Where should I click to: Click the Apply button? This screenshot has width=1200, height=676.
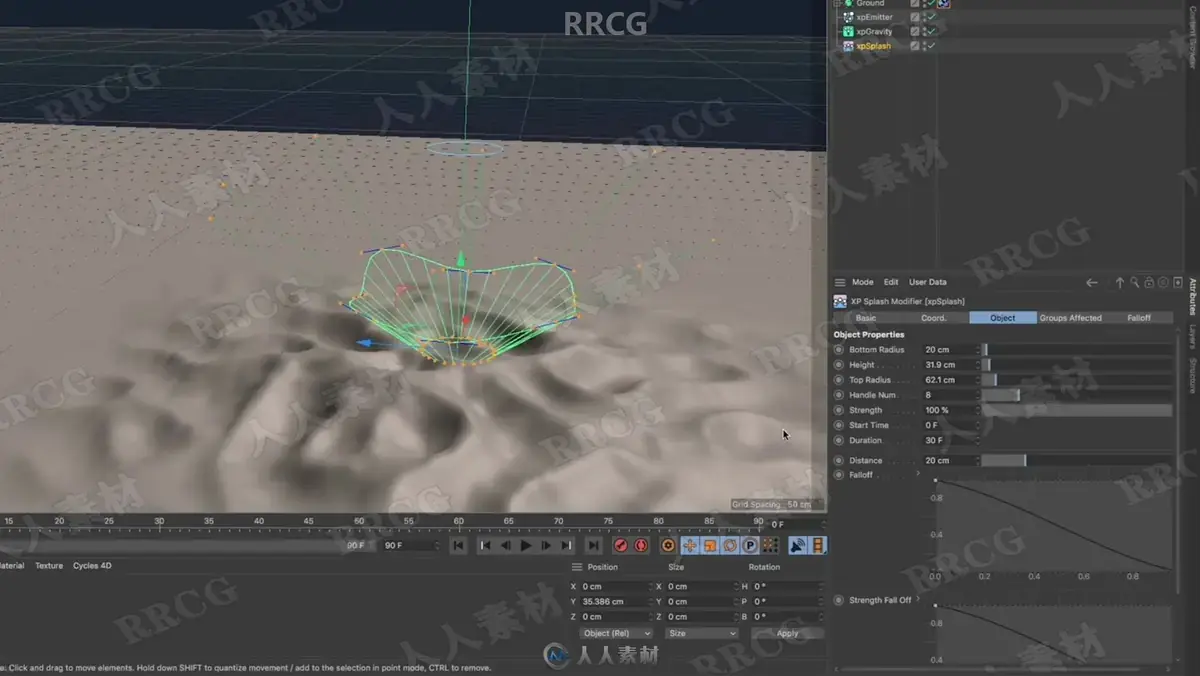(x=788, y=633)
